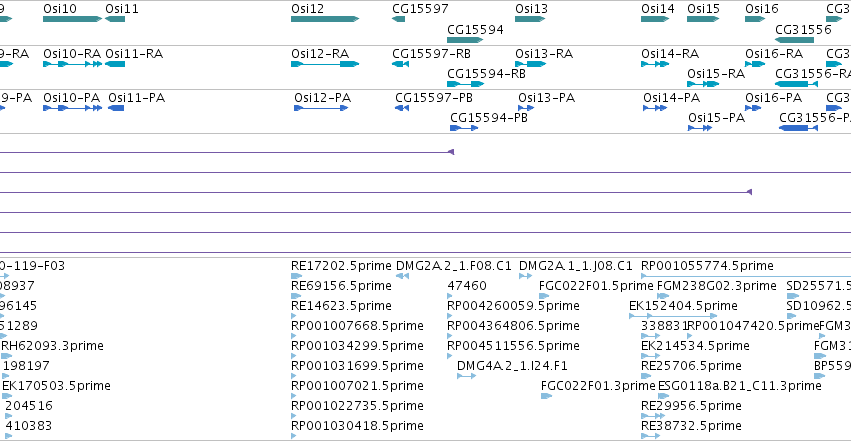Viewport: 851px width, 441px height.
Task: Click the Osi11-PA protein feature
Action: 116,108
